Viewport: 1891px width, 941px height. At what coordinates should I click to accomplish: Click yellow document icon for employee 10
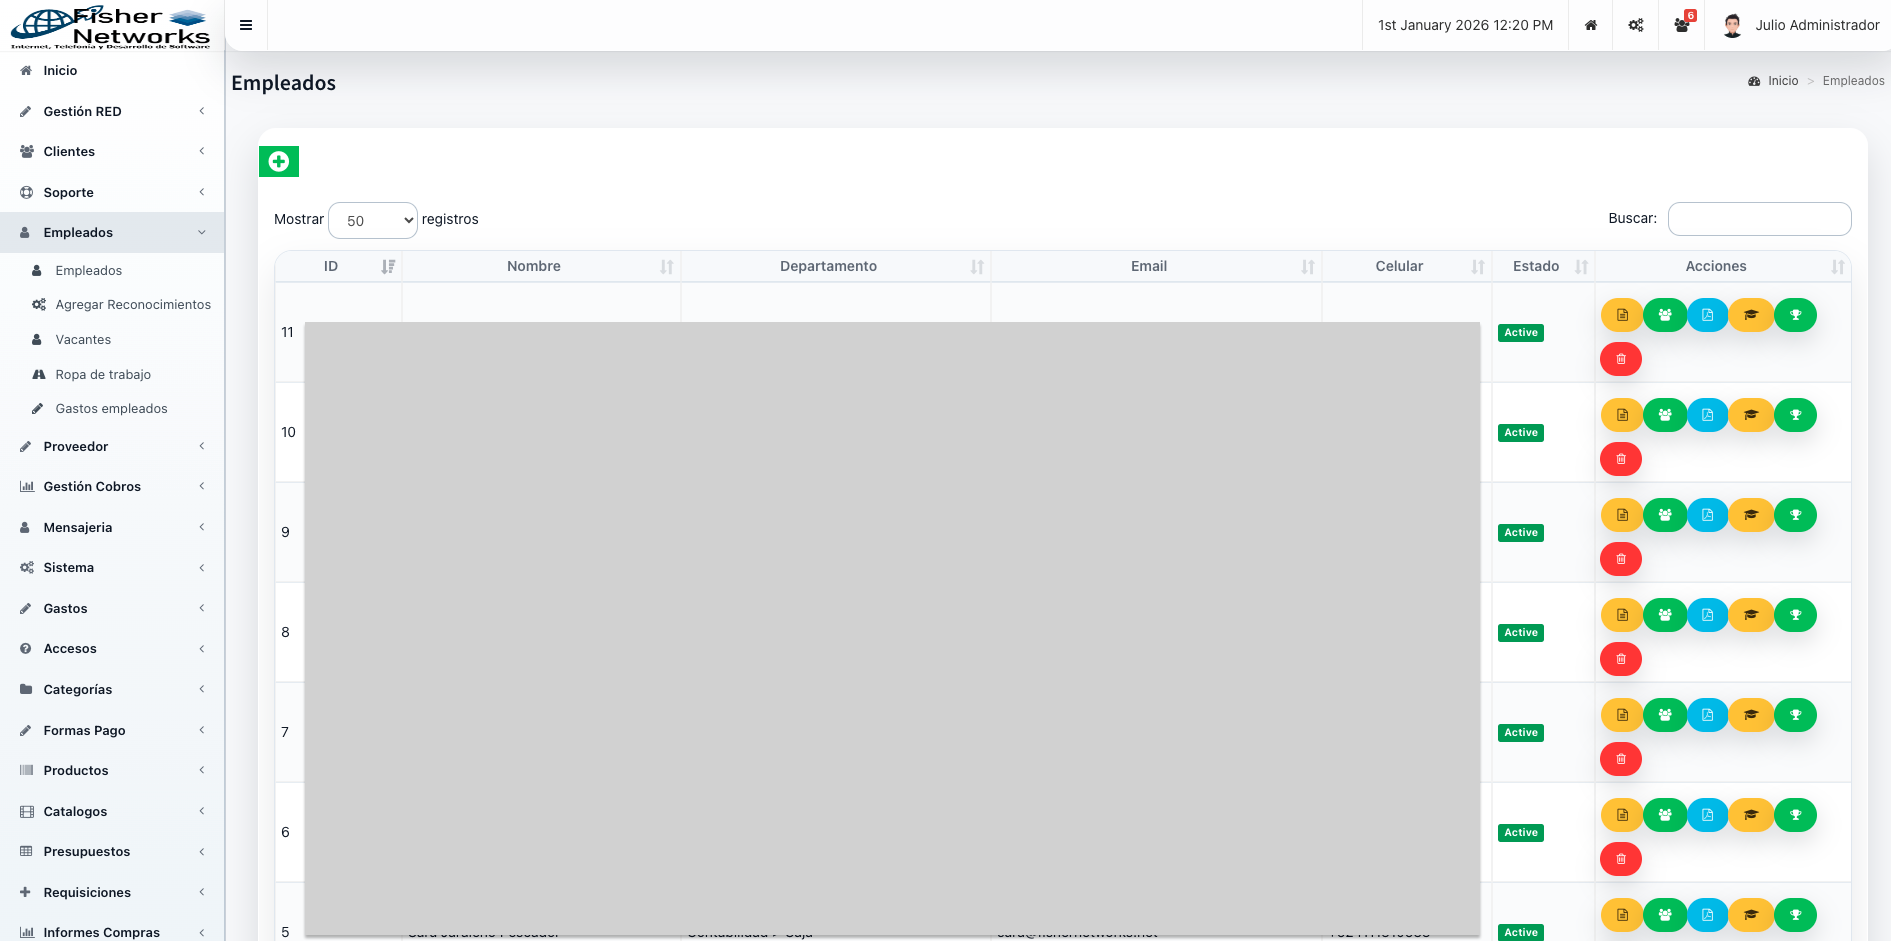coord(1622,415)
